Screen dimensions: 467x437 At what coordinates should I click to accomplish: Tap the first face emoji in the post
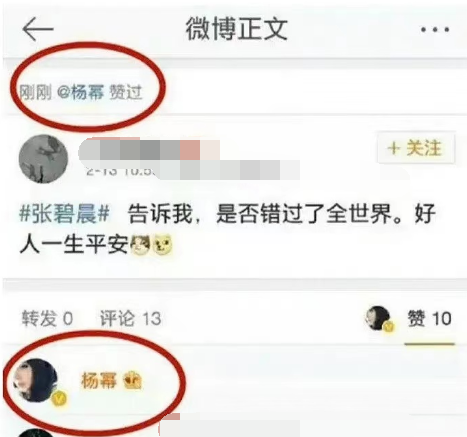tap(140, 246)
